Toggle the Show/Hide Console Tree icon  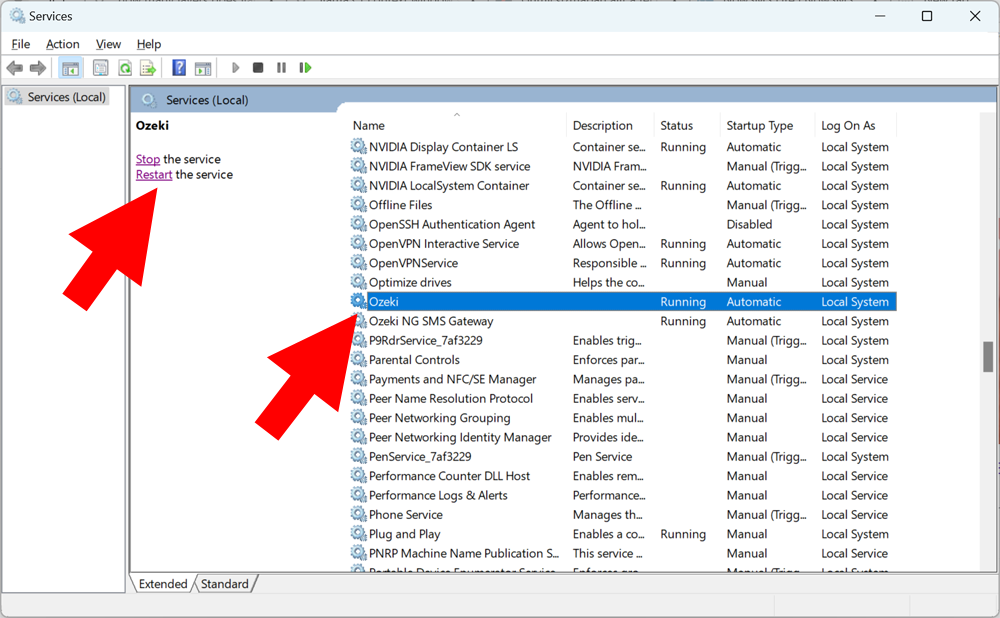[x=70, y=68]
